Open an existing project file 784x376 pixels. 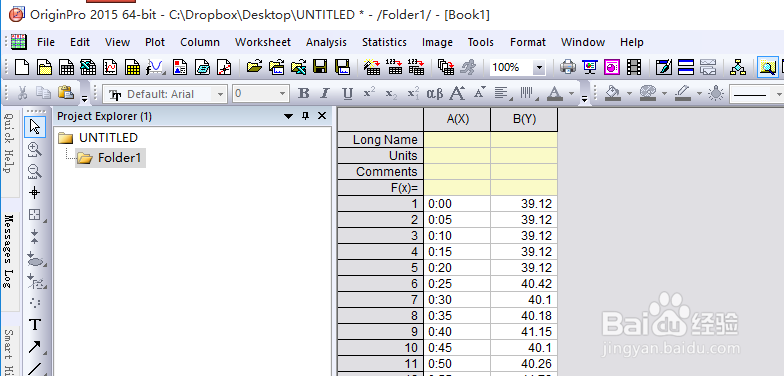coord(254,66)
